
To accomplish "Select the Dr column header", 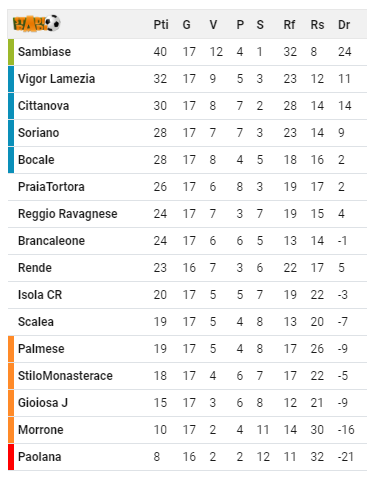I will tap(344, 25).
